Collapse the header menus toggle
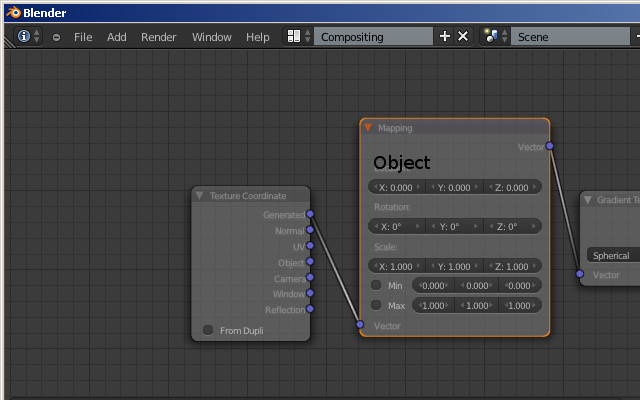Viewport: 640px width, 400px height. tap(56, 38)
